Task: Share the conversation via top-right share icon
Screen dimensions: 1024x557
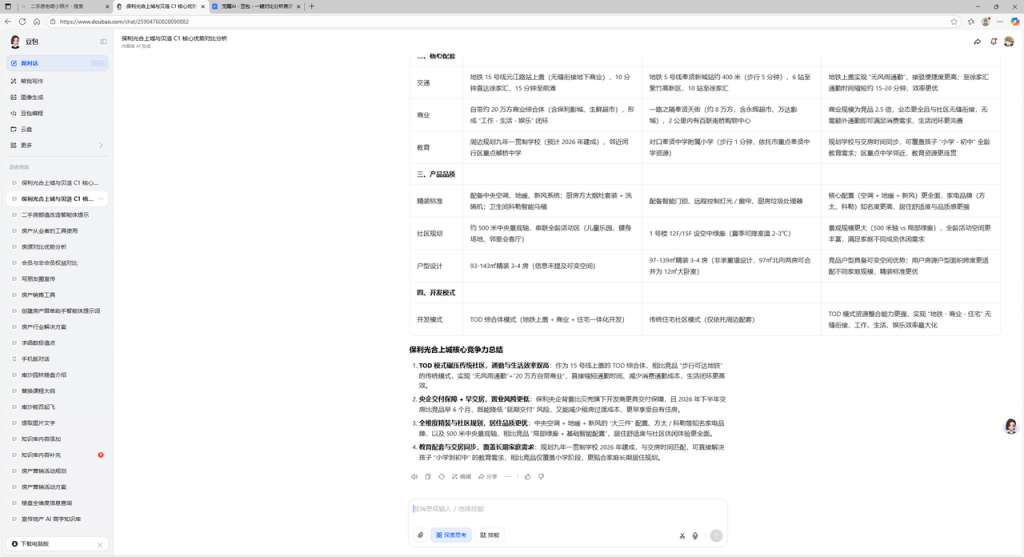Action: (977, 41)
